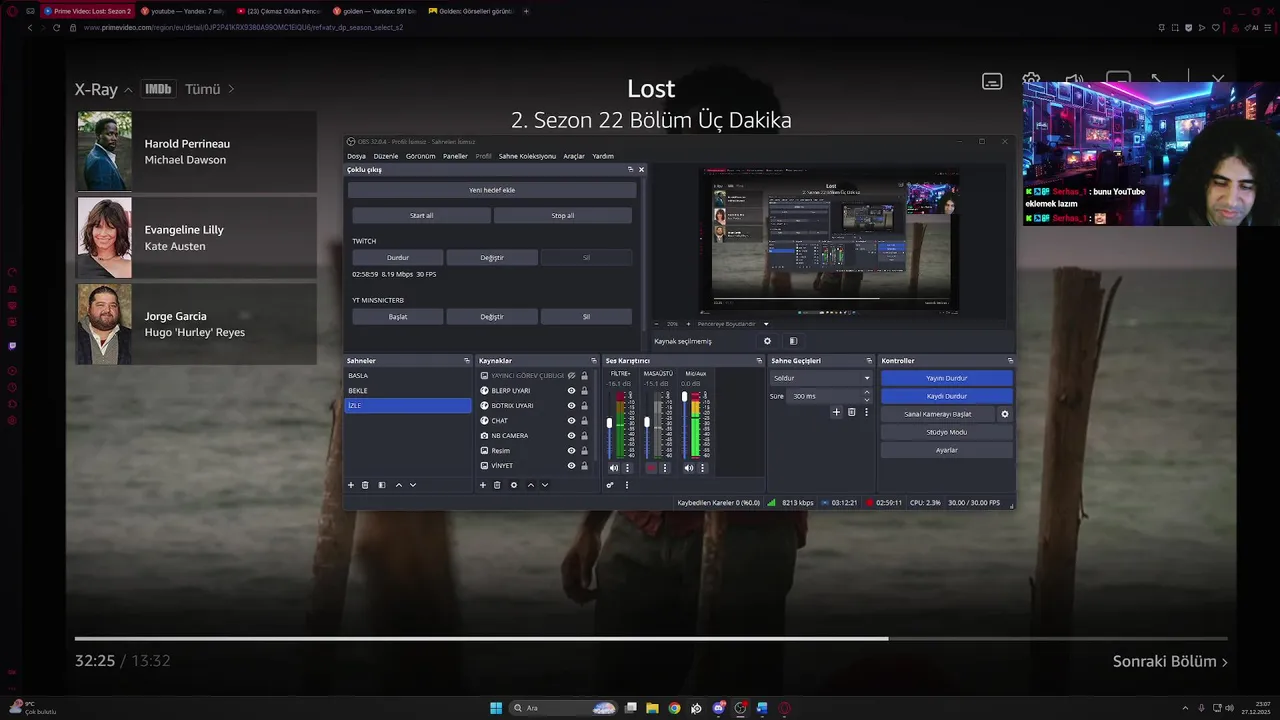The height and width of the screenshot is (720, 1280).
Task: Float the Kontroller dock panel
Action: [1010, 361]
